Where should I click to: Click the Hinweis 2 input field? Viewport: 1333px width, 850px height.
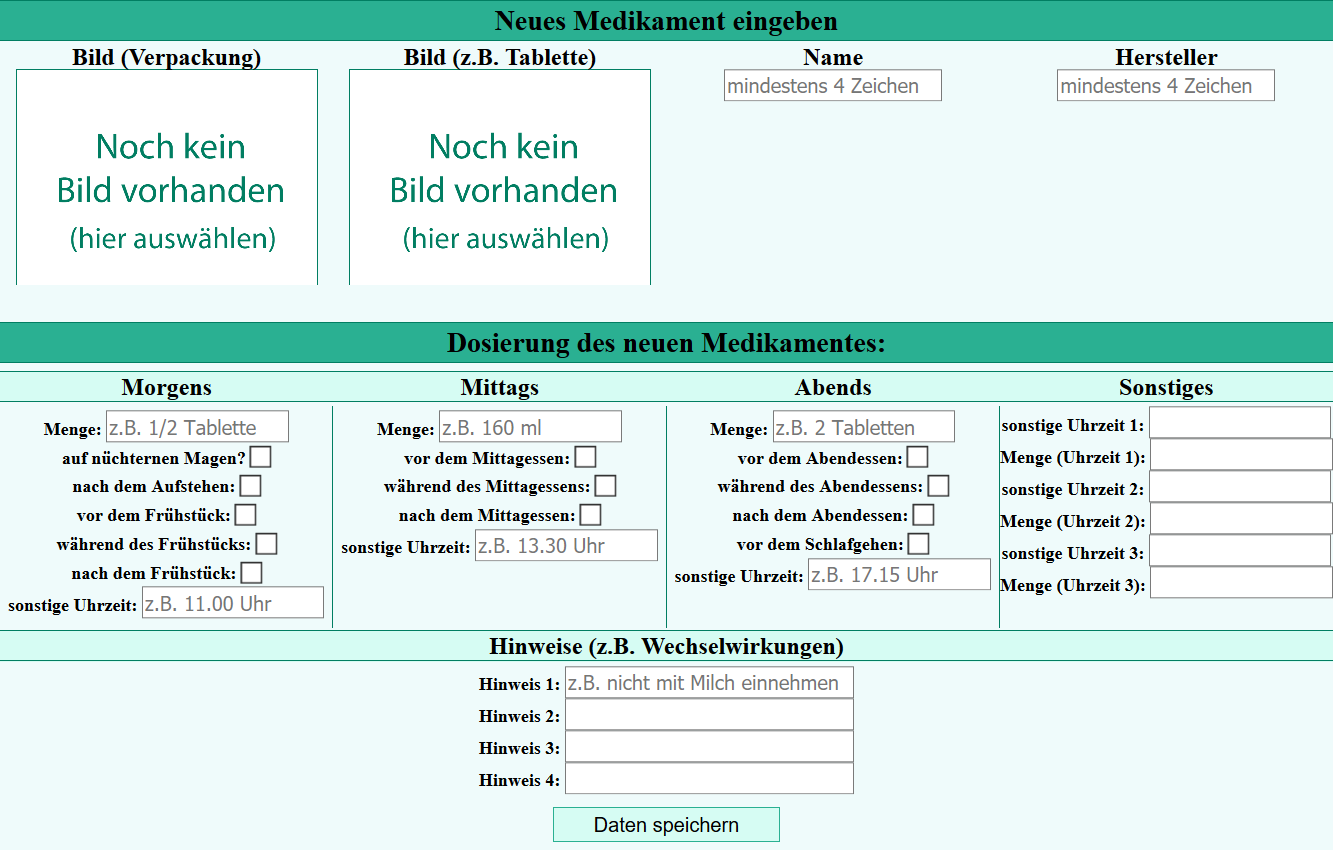[709, 714]
